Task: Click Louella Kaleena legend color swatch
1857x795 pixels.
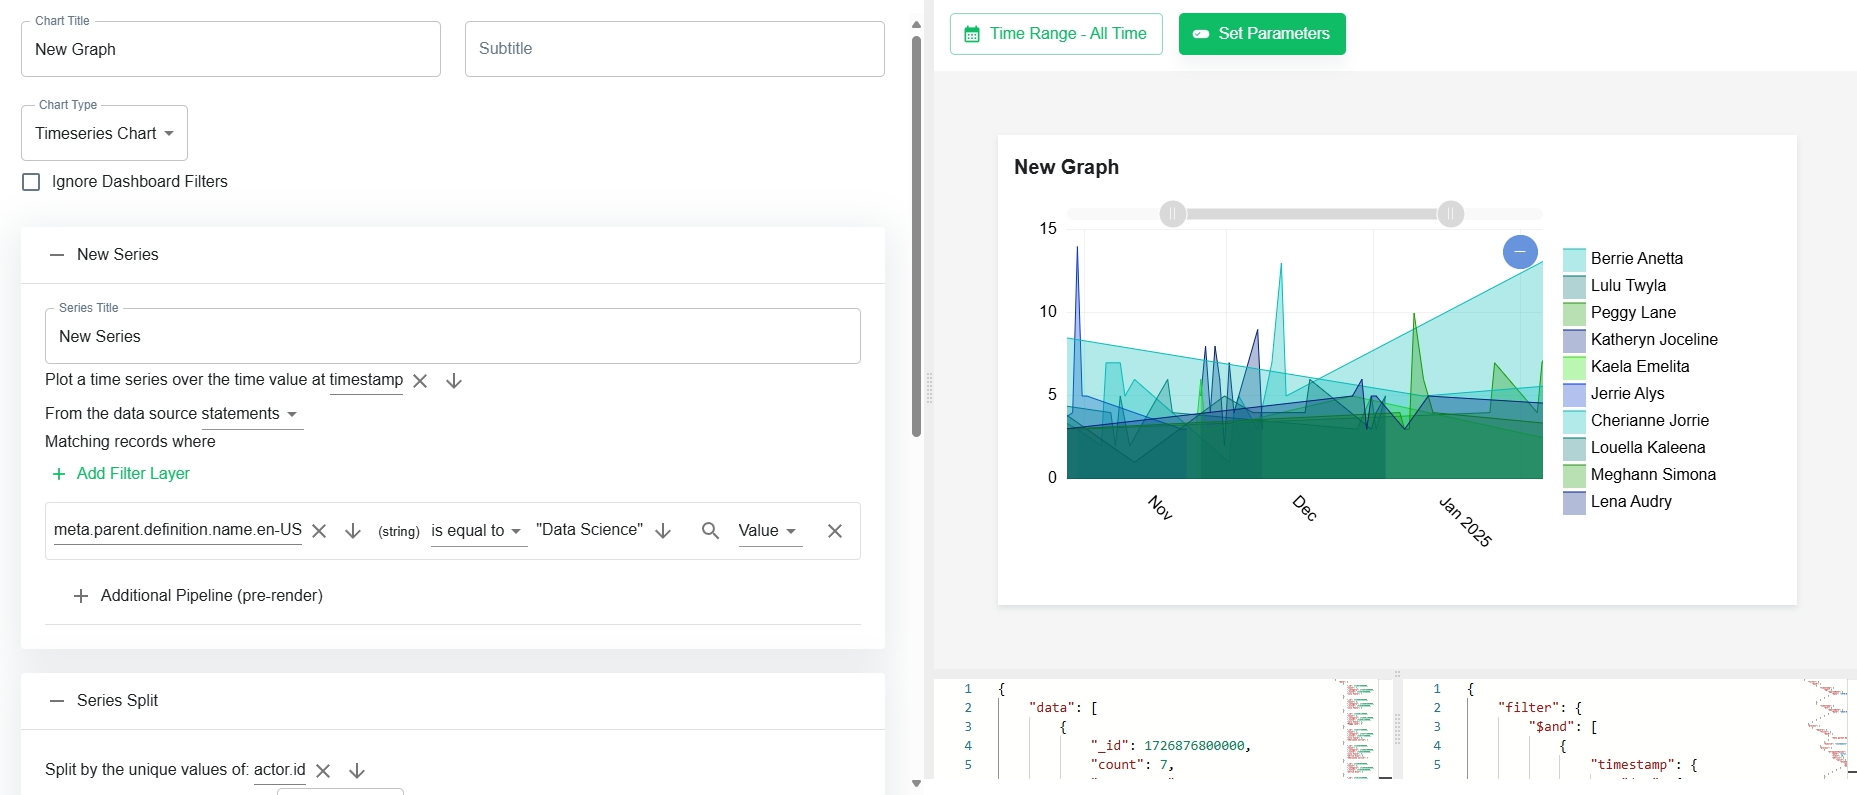Action: coord(1574,449)
